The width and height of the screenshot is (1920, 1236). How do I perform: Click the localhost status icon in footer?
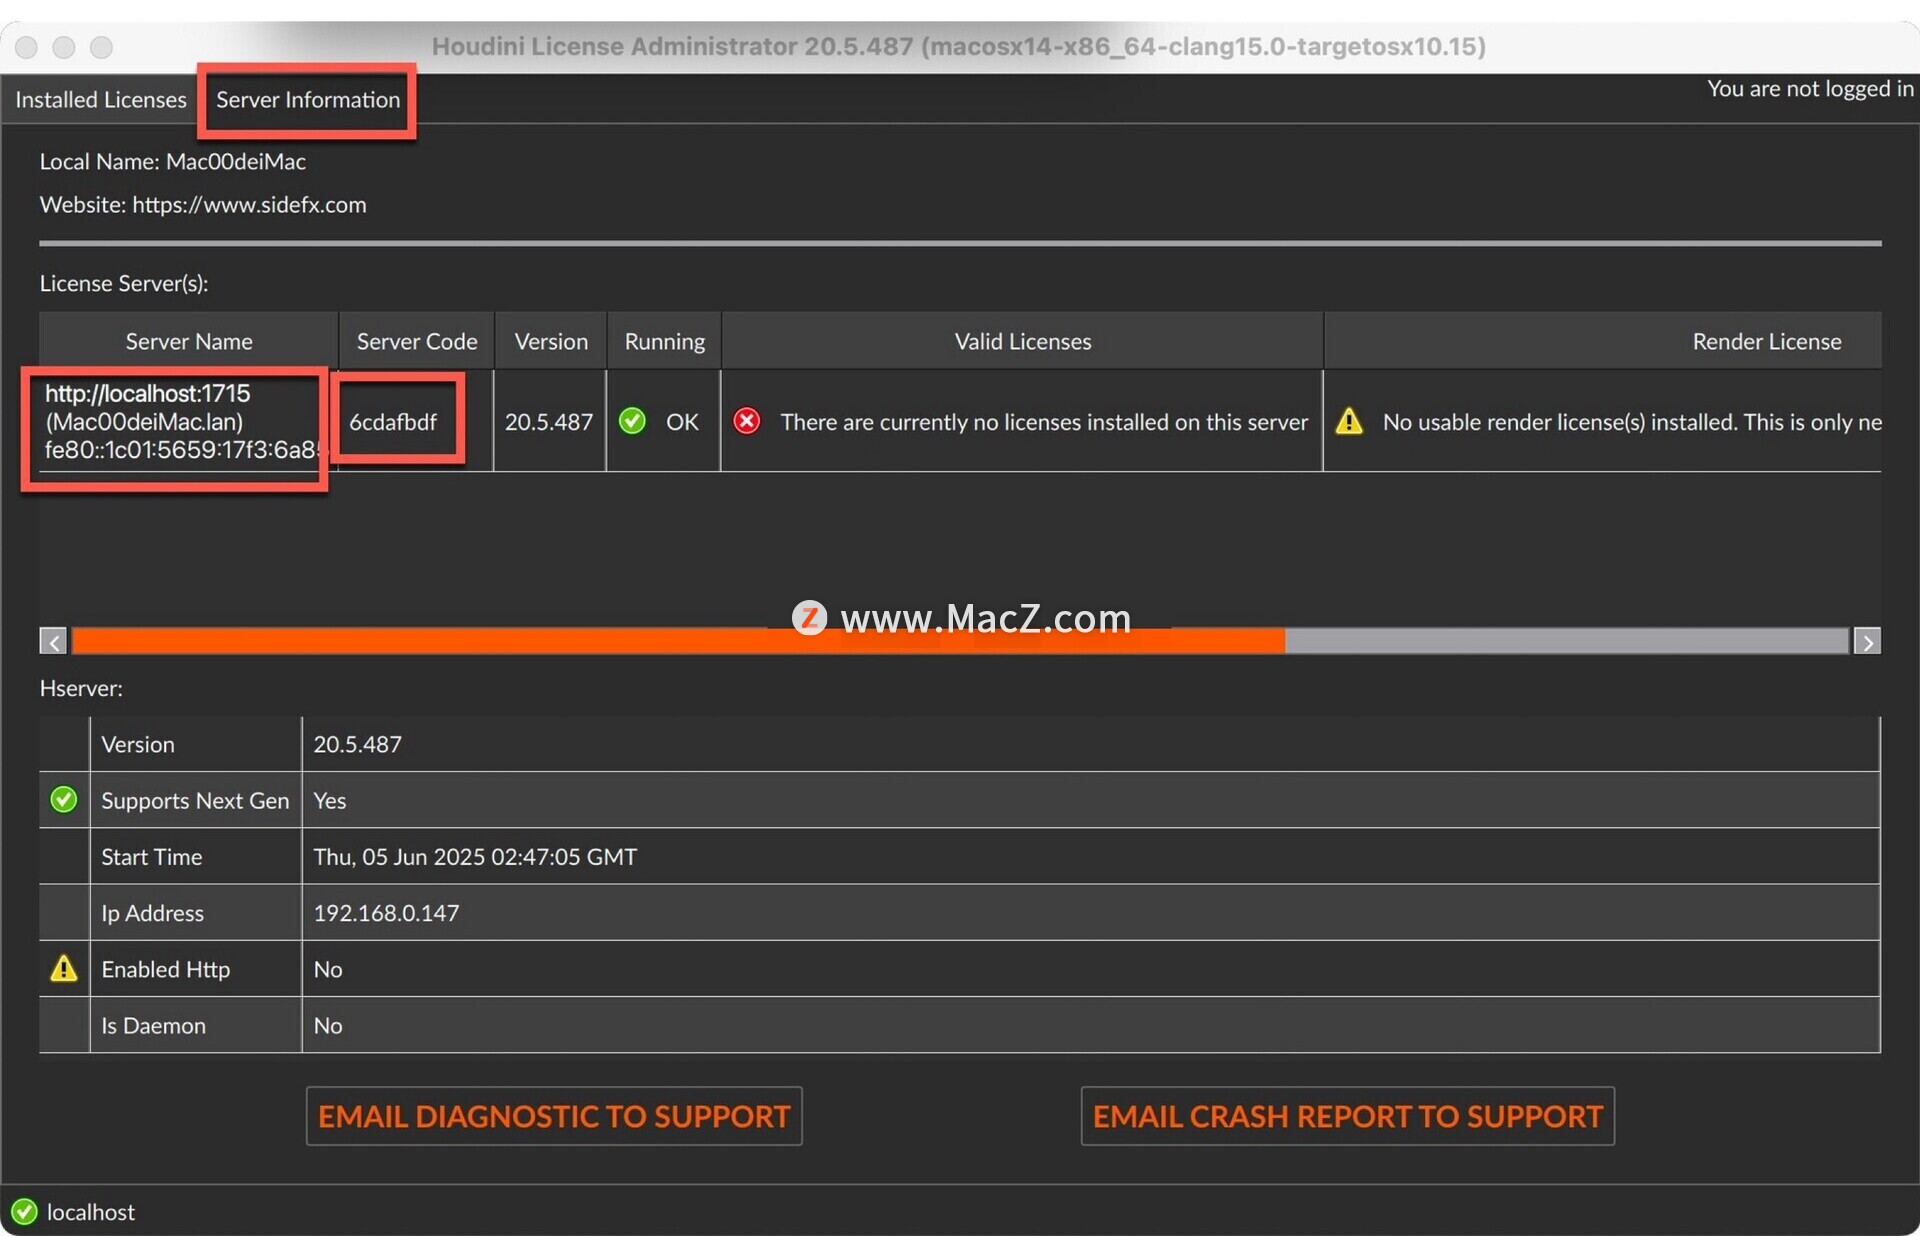pos(24,1212)
